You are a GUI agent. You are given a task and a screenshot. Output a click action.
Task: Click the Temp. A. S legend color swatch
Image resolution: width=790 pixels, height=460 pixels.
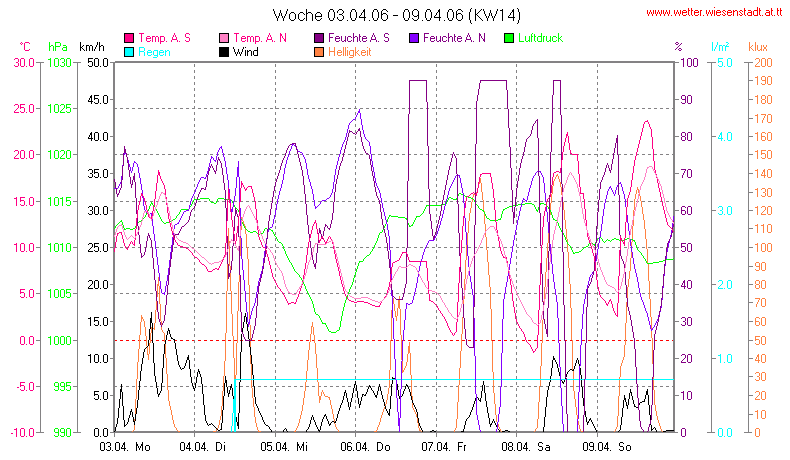(x=129, y=38)
